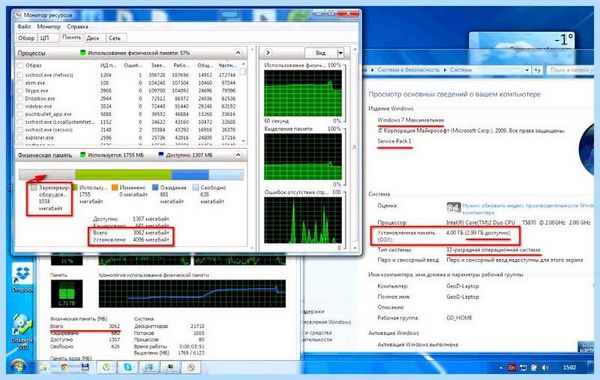Click the refresh button beside address bar

tap(538, 70)
